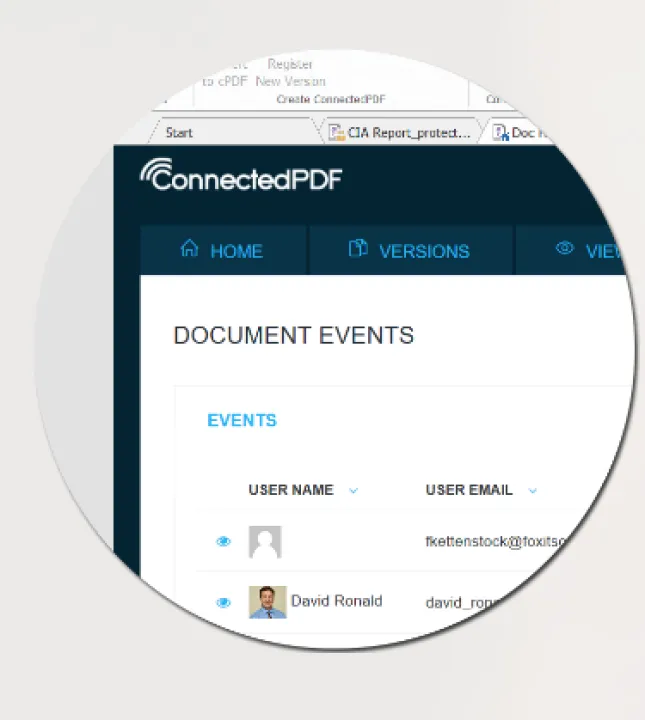Viewport: 645px width, 720px height.
Task: Switch to the CIA Report_protect tab
Action: 400,133
